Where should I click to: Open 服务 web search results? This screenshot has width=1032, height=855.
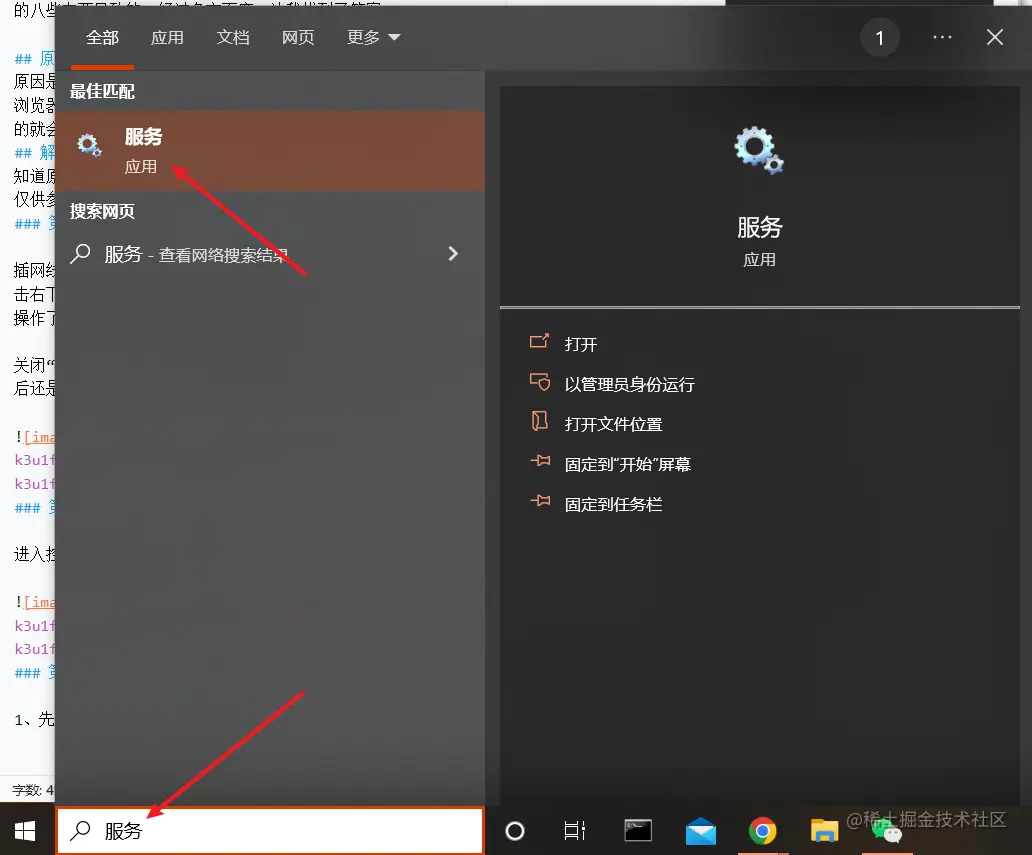pyautogui.click(x=270, y=254)
